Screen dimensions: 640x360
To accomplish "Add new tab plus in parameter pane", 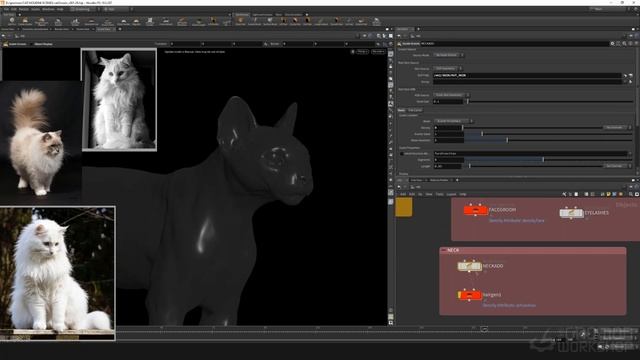I will pos(418,29).
